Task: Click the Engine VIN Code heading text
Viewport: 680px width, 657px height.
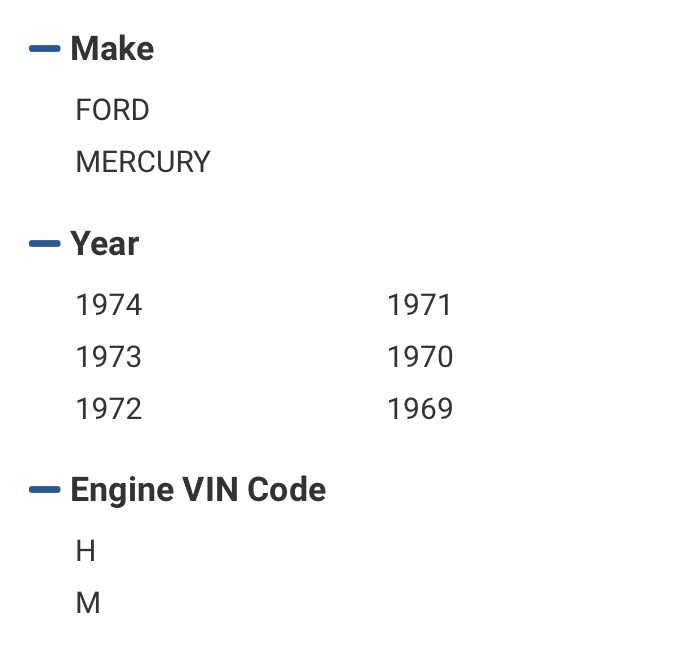Action: (198, 489)
